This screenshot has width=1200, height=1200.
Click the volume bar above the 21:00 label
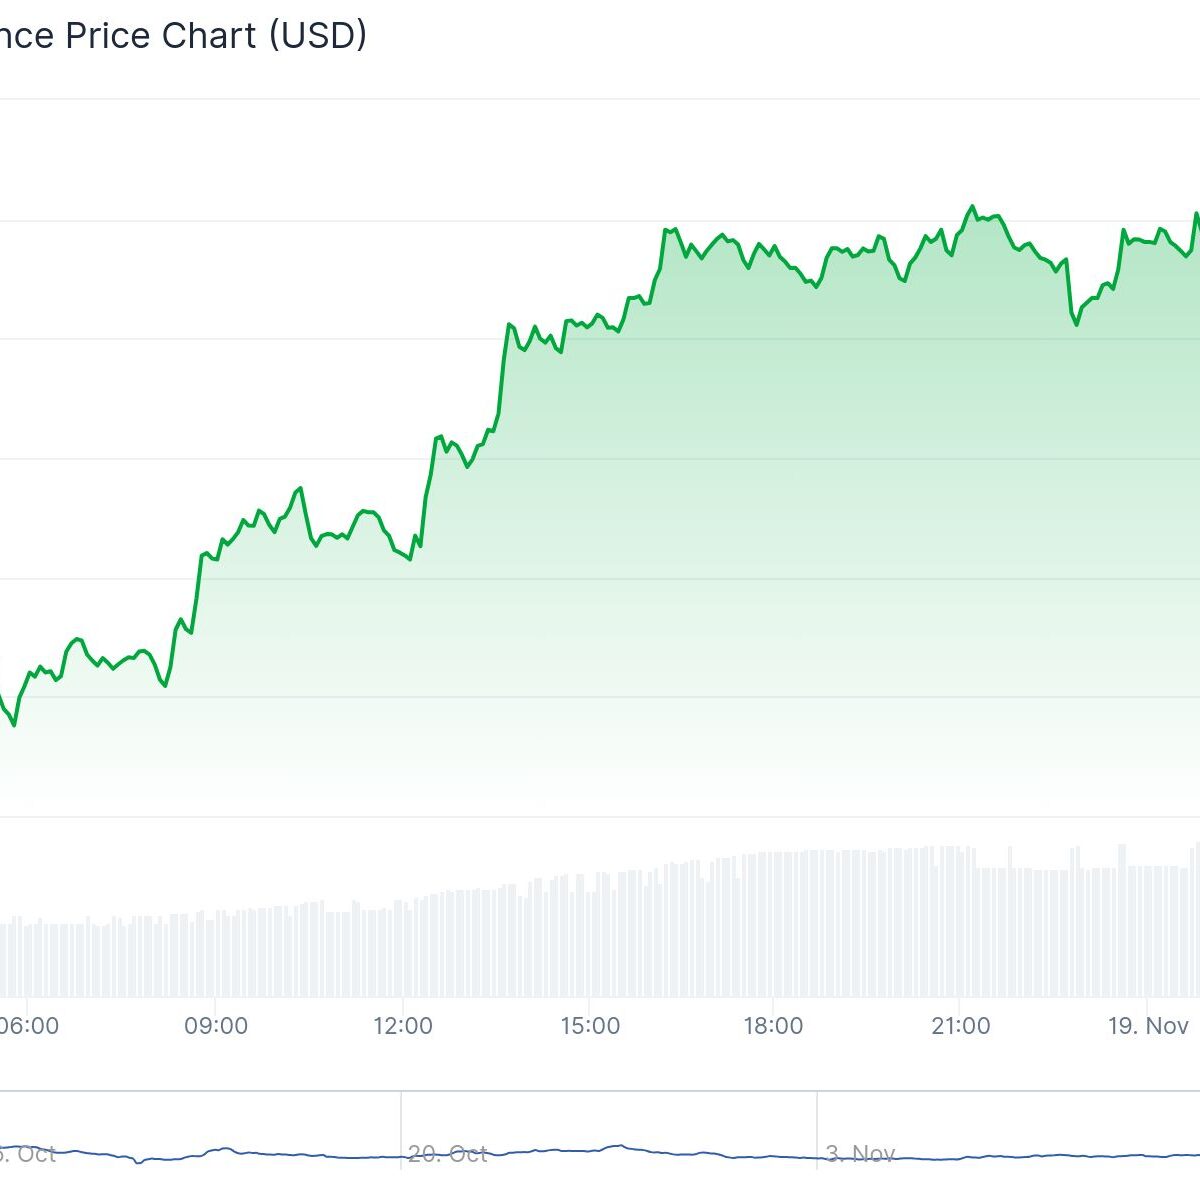(x=960, y=922)
